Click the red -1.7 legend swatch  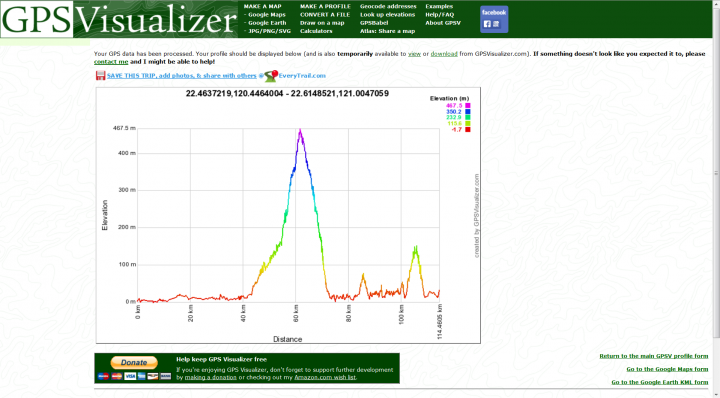tap(468, 129)
